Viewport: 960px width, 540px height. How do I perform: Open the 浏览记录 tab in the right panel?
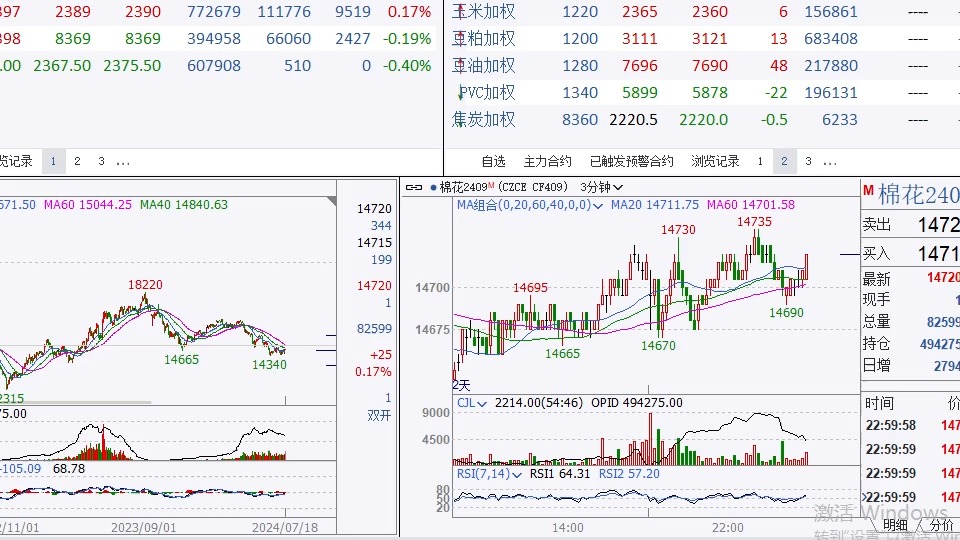715,161
